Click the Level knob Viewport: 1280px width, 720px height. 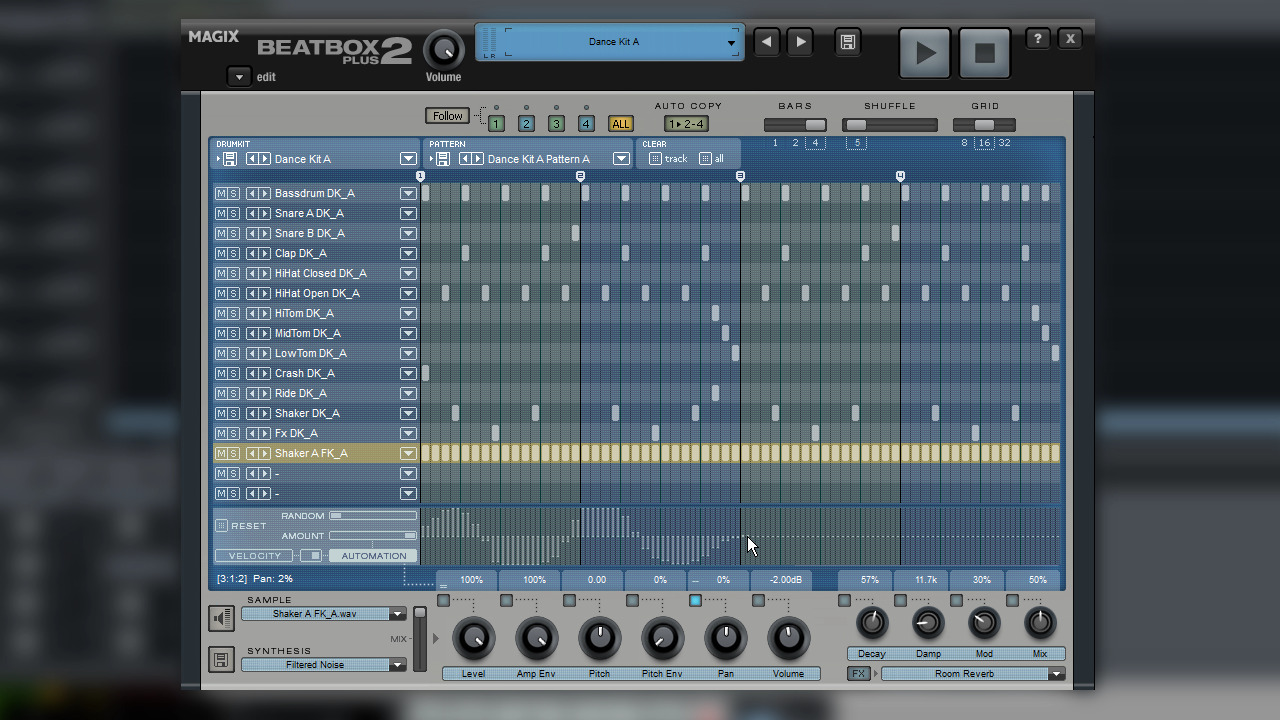473,637
